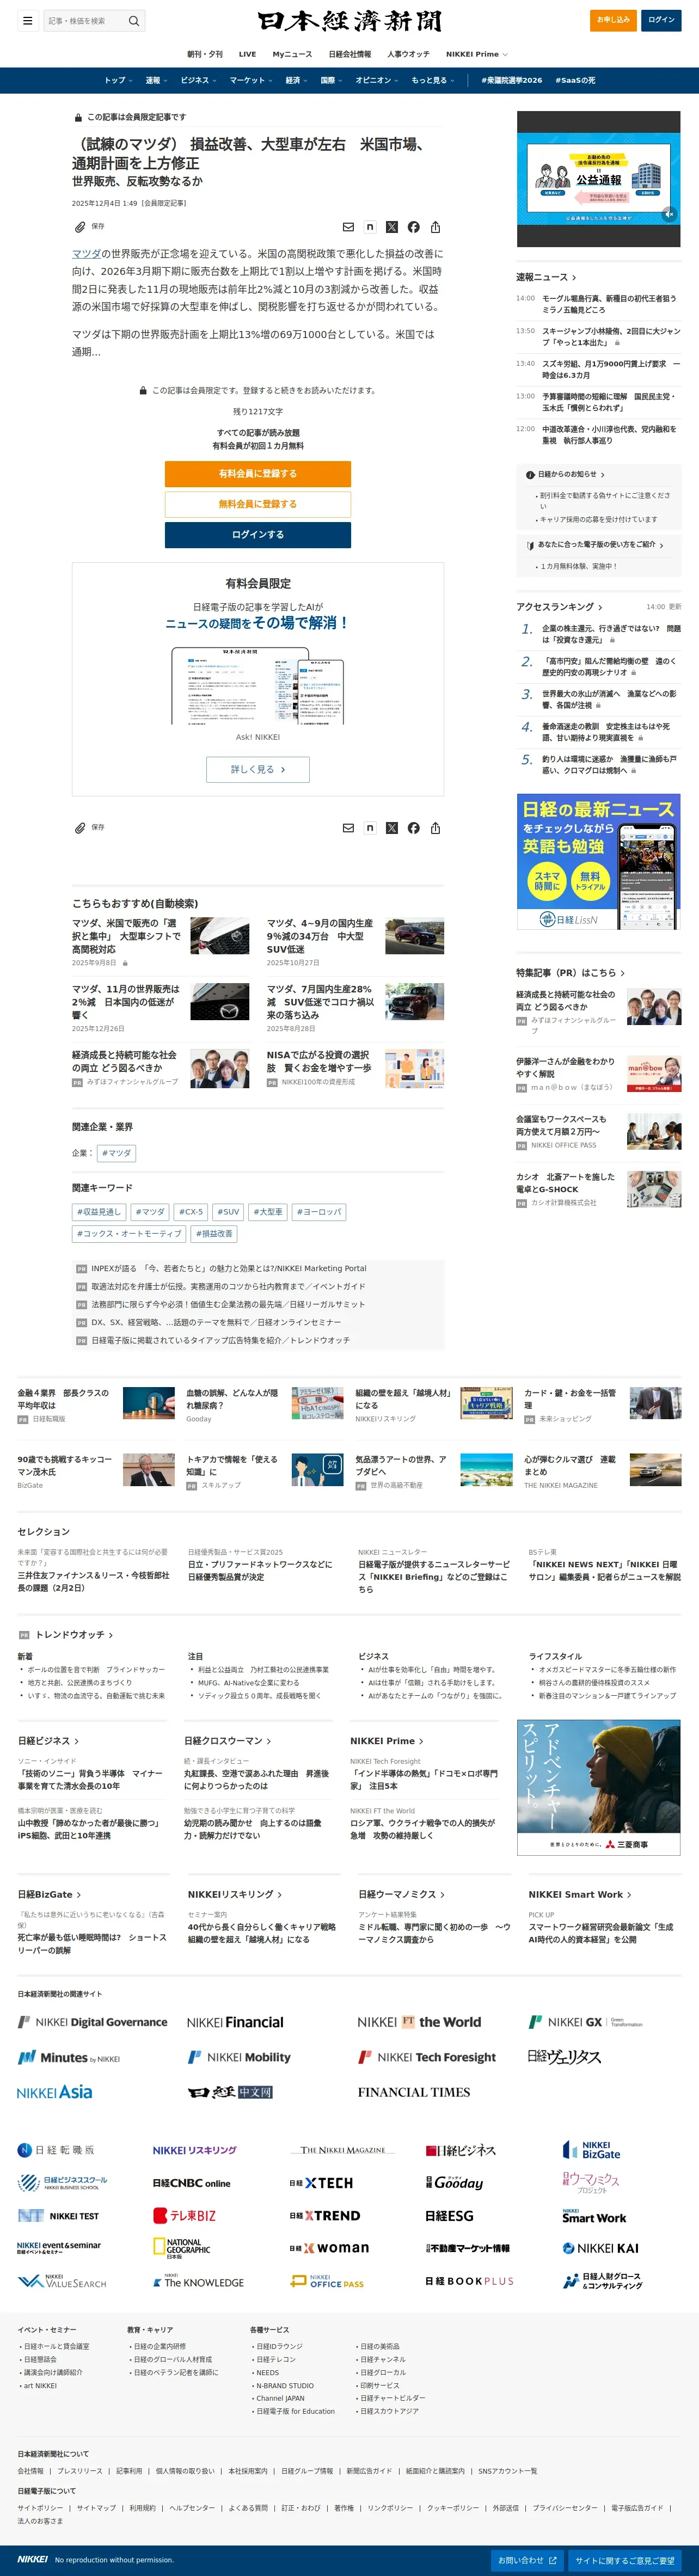
Task: Open the National Geographic logo
Action: (x=182, y=2248)
